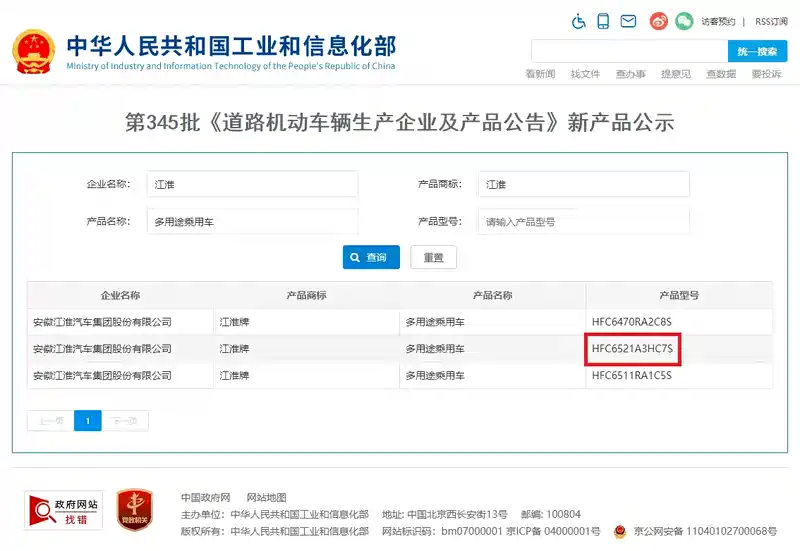Click the ministry title 中华人民共和国工业和信息化部
This screenshot has height=551, width=800.
tap(231, 46)
